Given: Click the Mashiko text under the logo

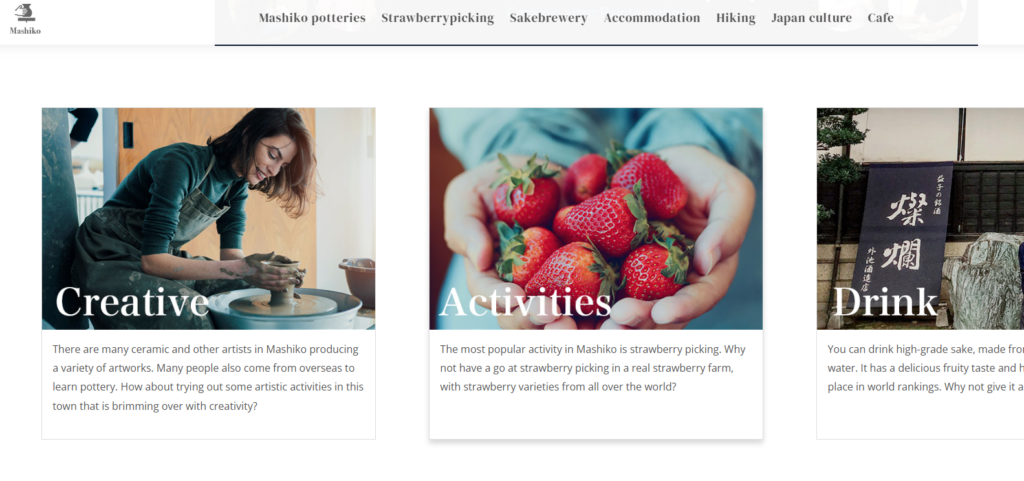Looking at the screenshot, I should point(25,31).
